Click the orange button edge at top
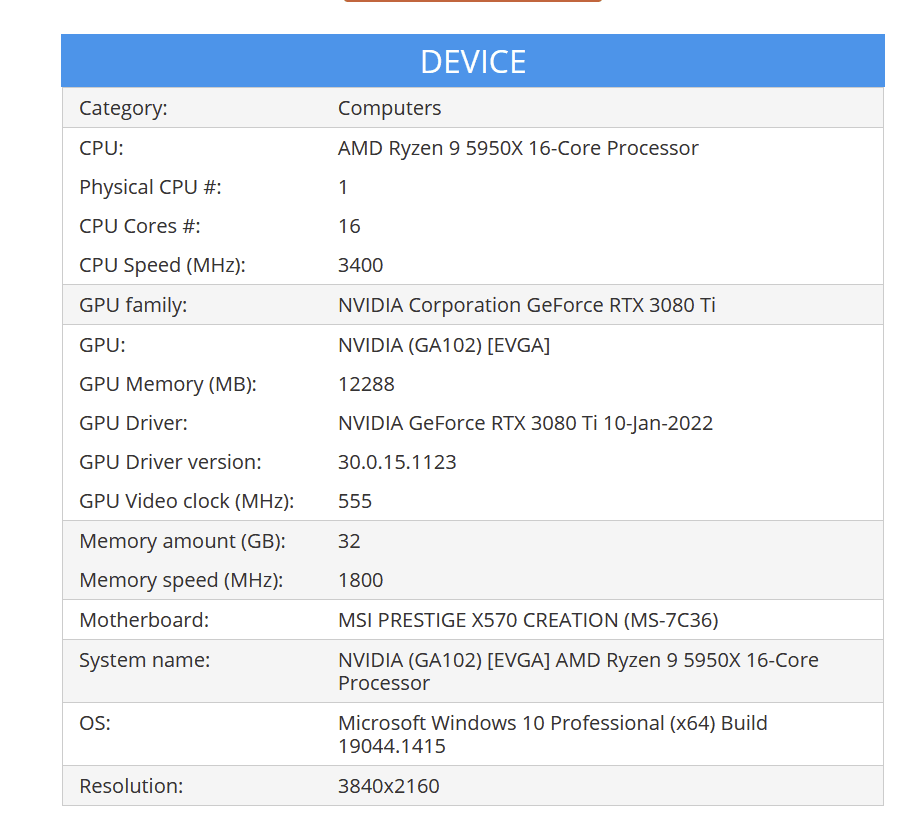903x840 pixels. click(472, 1)
